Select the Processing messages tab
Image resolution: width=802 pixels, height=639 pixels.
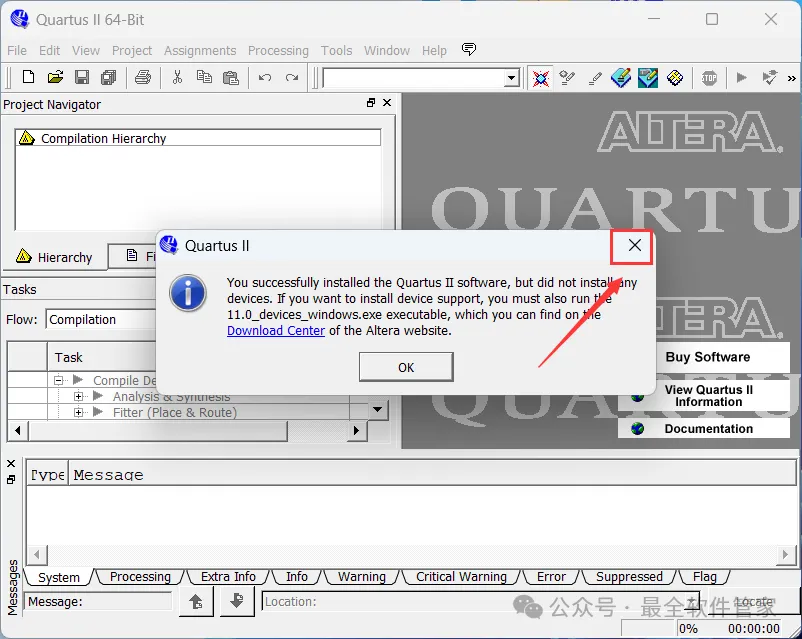click(140, 577)
